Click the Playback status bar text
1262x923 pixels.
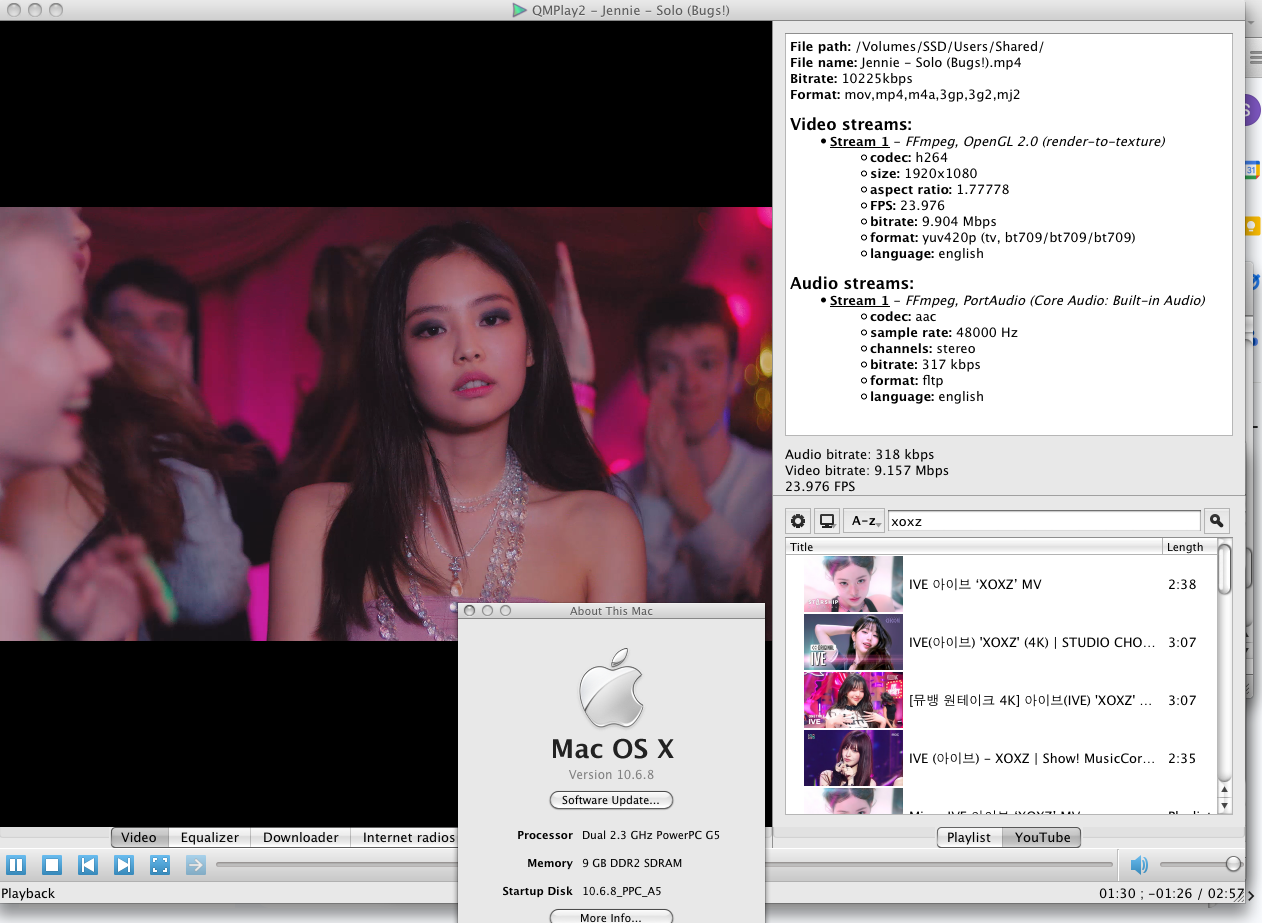[28, 893]
